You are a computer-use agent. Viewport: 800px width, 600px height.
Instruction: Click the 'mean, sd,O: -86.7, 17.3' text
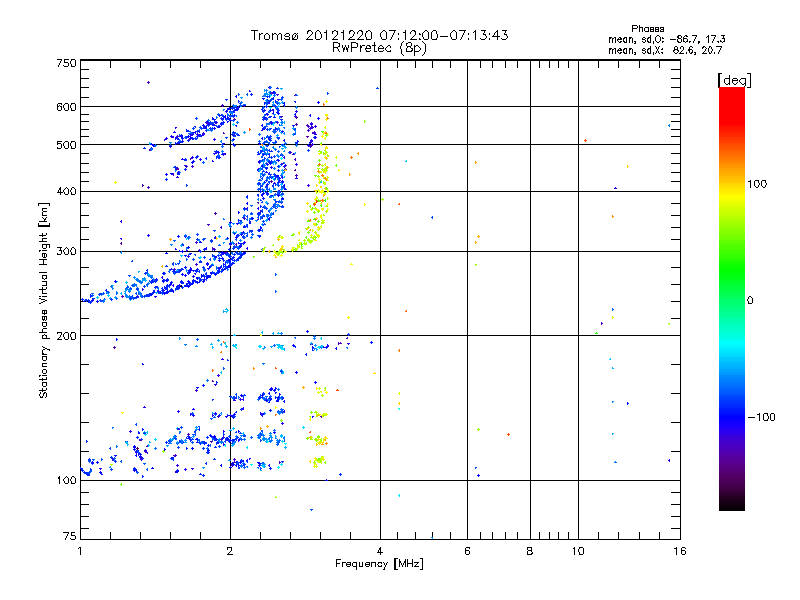click(x=666, y=39)
